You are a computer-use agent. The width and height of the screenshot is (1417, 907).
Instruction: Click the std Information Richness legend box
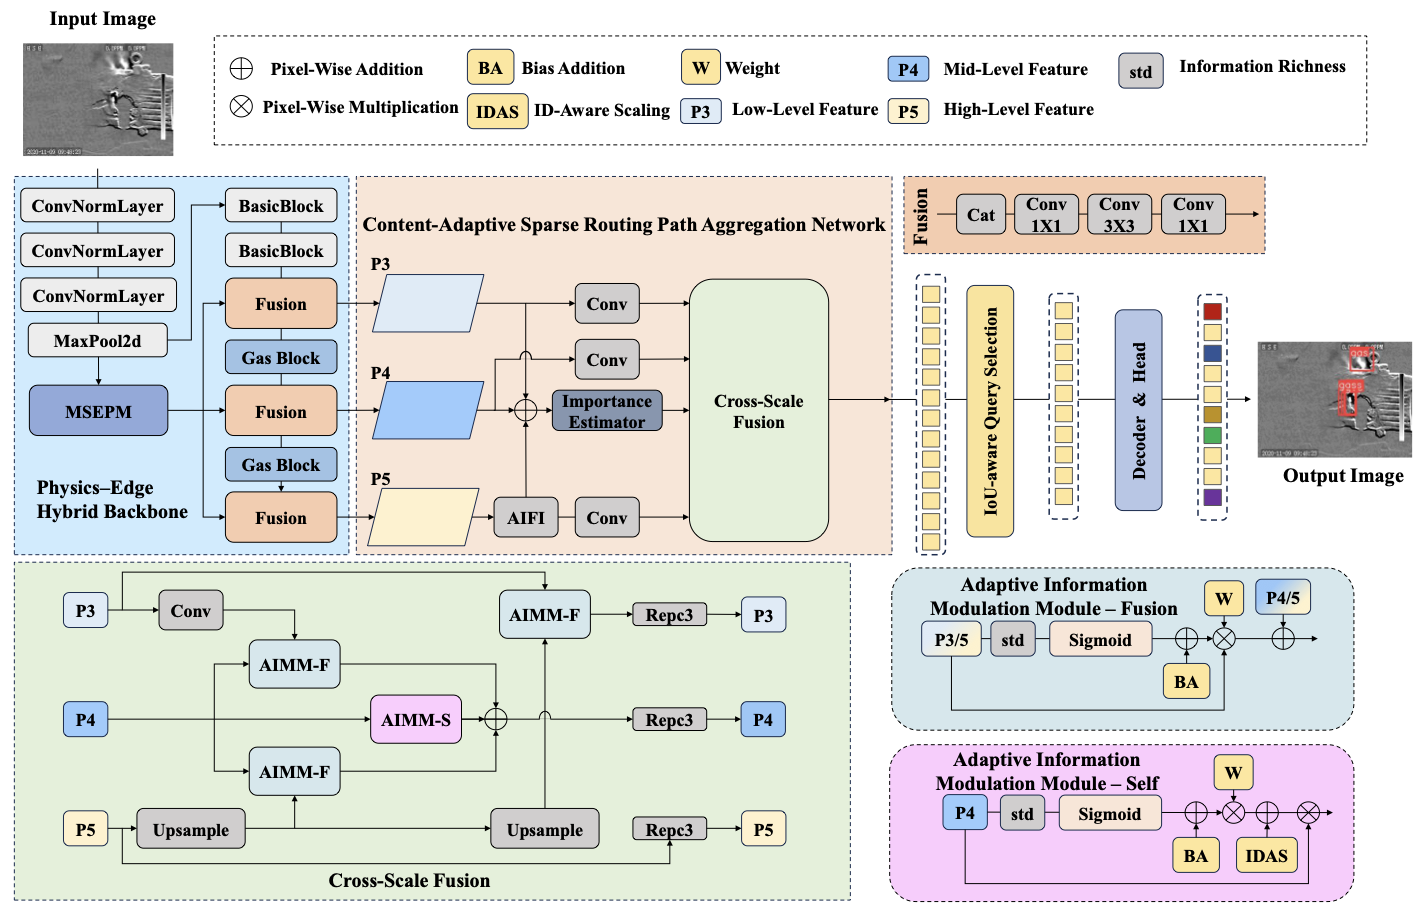(1140, 71)
